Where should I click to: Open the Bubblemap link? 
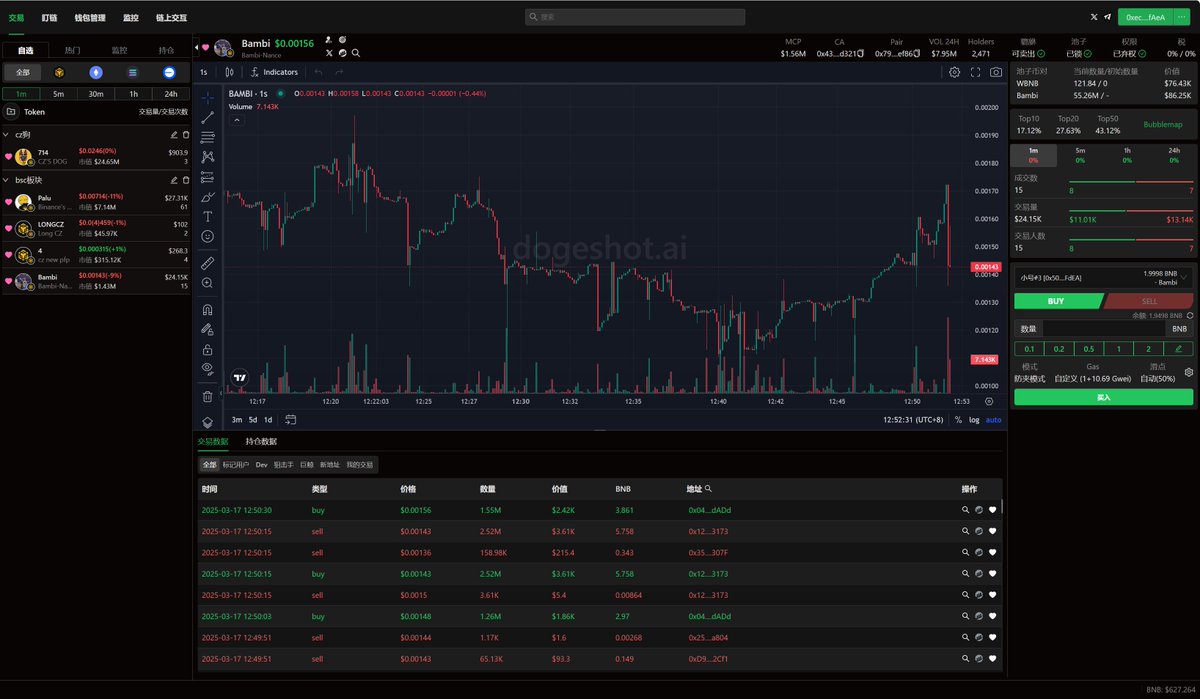[1163, 124]
